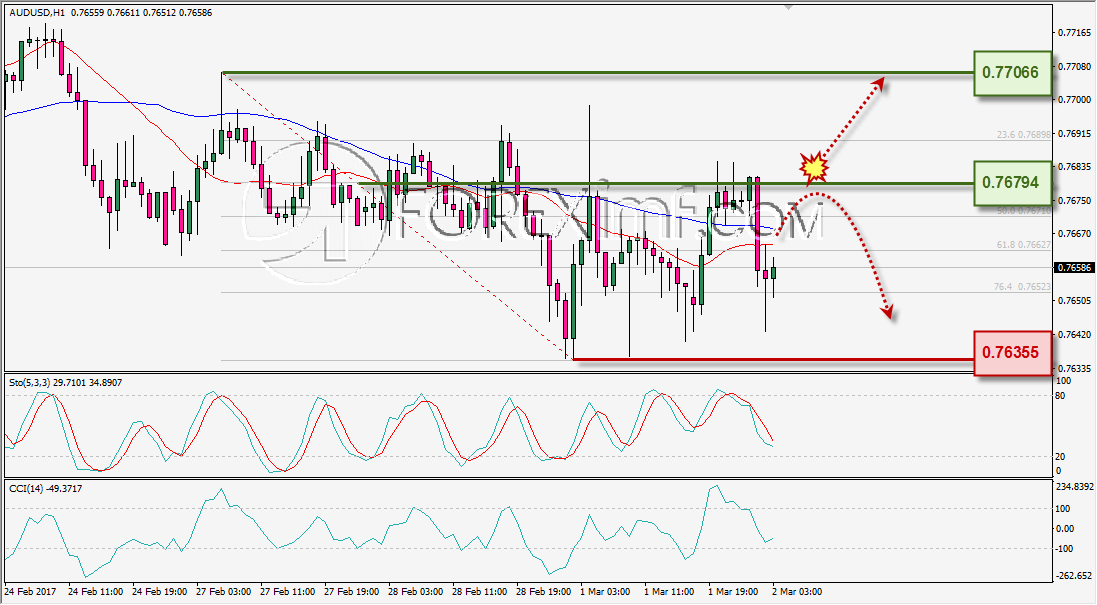Click the CCI scale value -262.652
1097x605 pixels.
(x=1074, y=576)
